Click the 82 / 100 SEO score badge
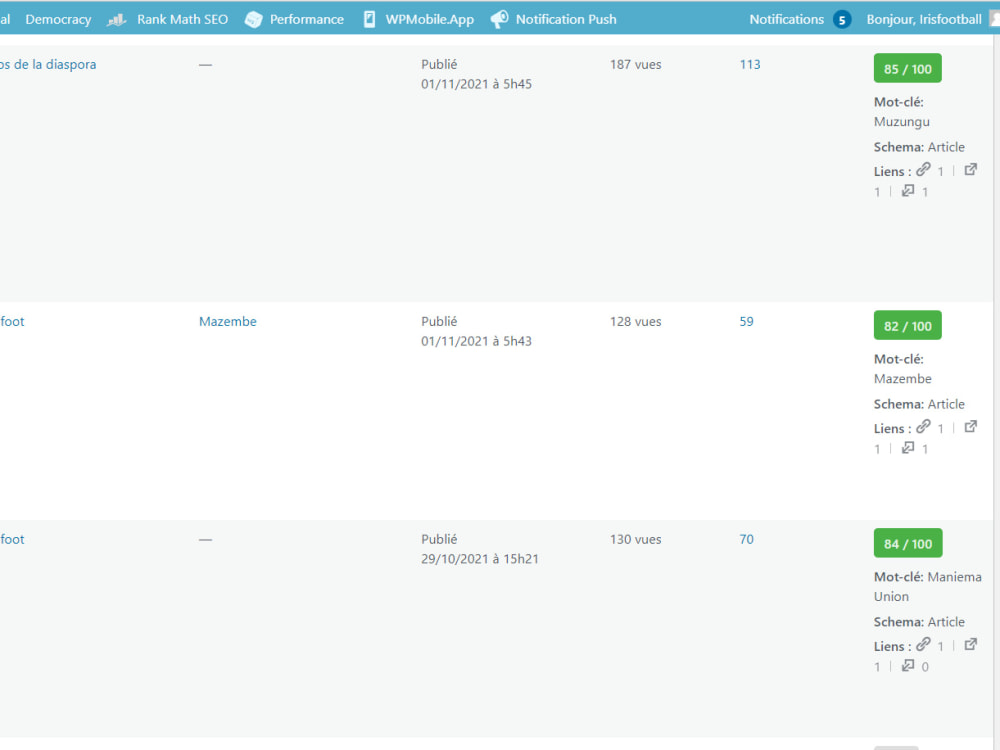 908,325
